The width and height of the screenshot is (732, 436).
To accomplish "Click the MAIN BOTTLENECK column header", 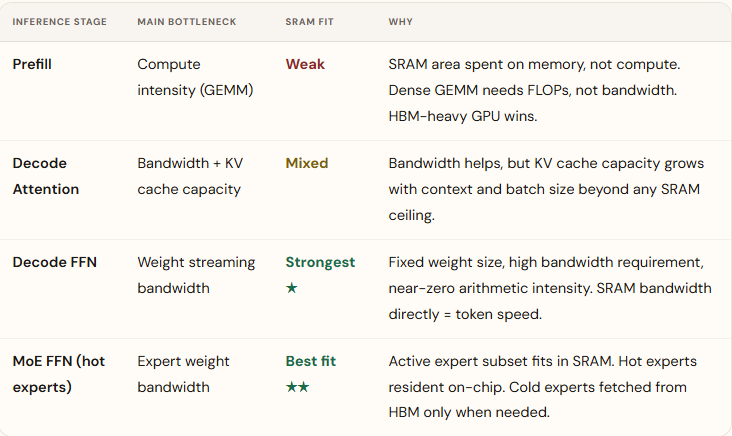I will tap(187, 22).
